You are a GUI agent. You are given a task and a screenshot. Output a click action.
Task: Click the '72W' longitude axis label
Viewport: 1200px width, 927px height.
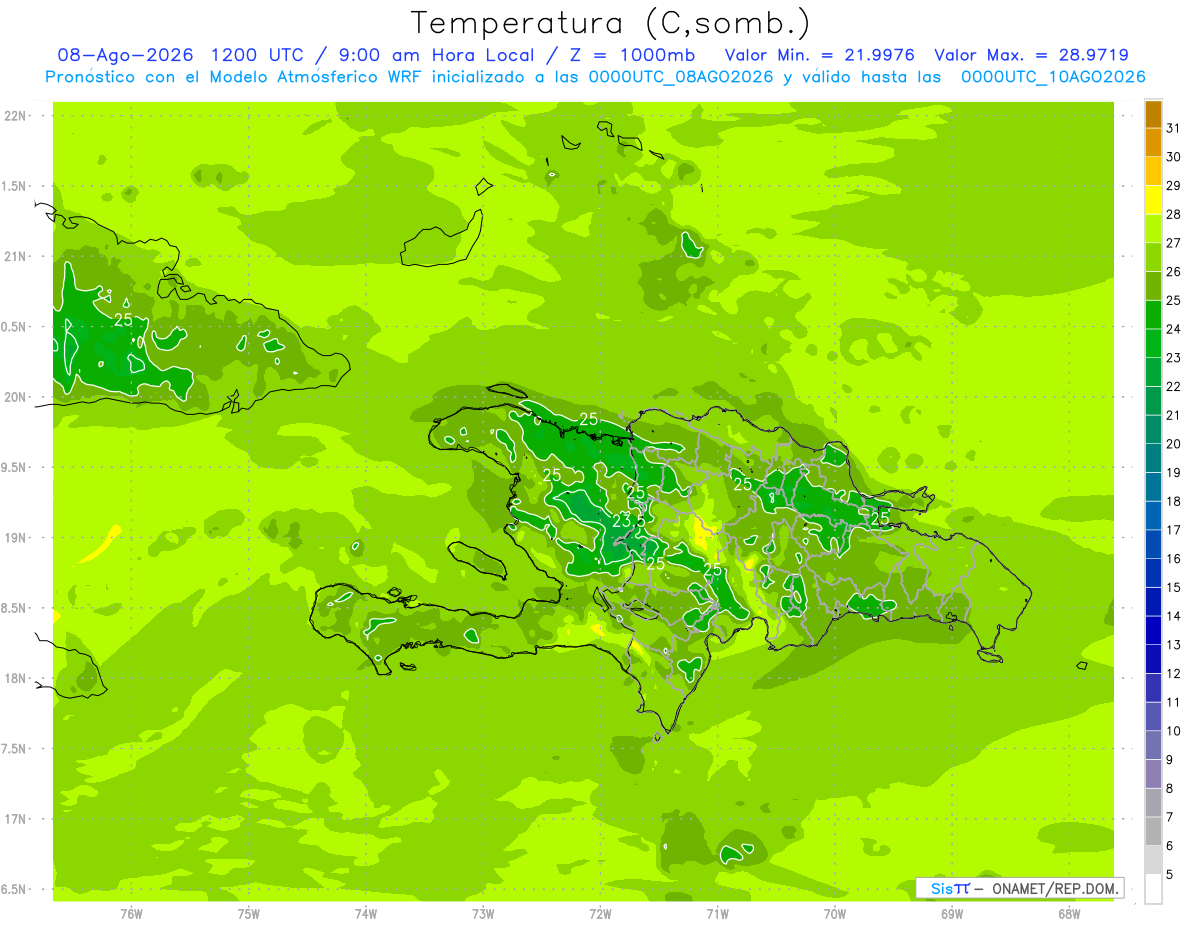pos(601,914)
